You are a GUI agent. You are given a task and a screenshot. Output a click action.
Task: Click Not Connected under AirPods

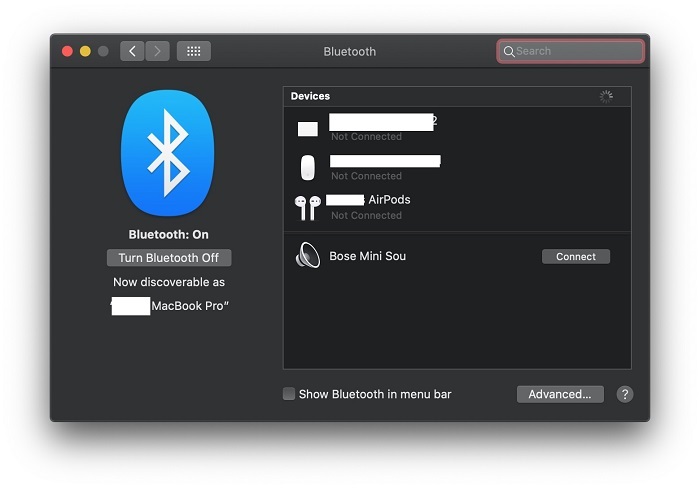pos(366,215)
